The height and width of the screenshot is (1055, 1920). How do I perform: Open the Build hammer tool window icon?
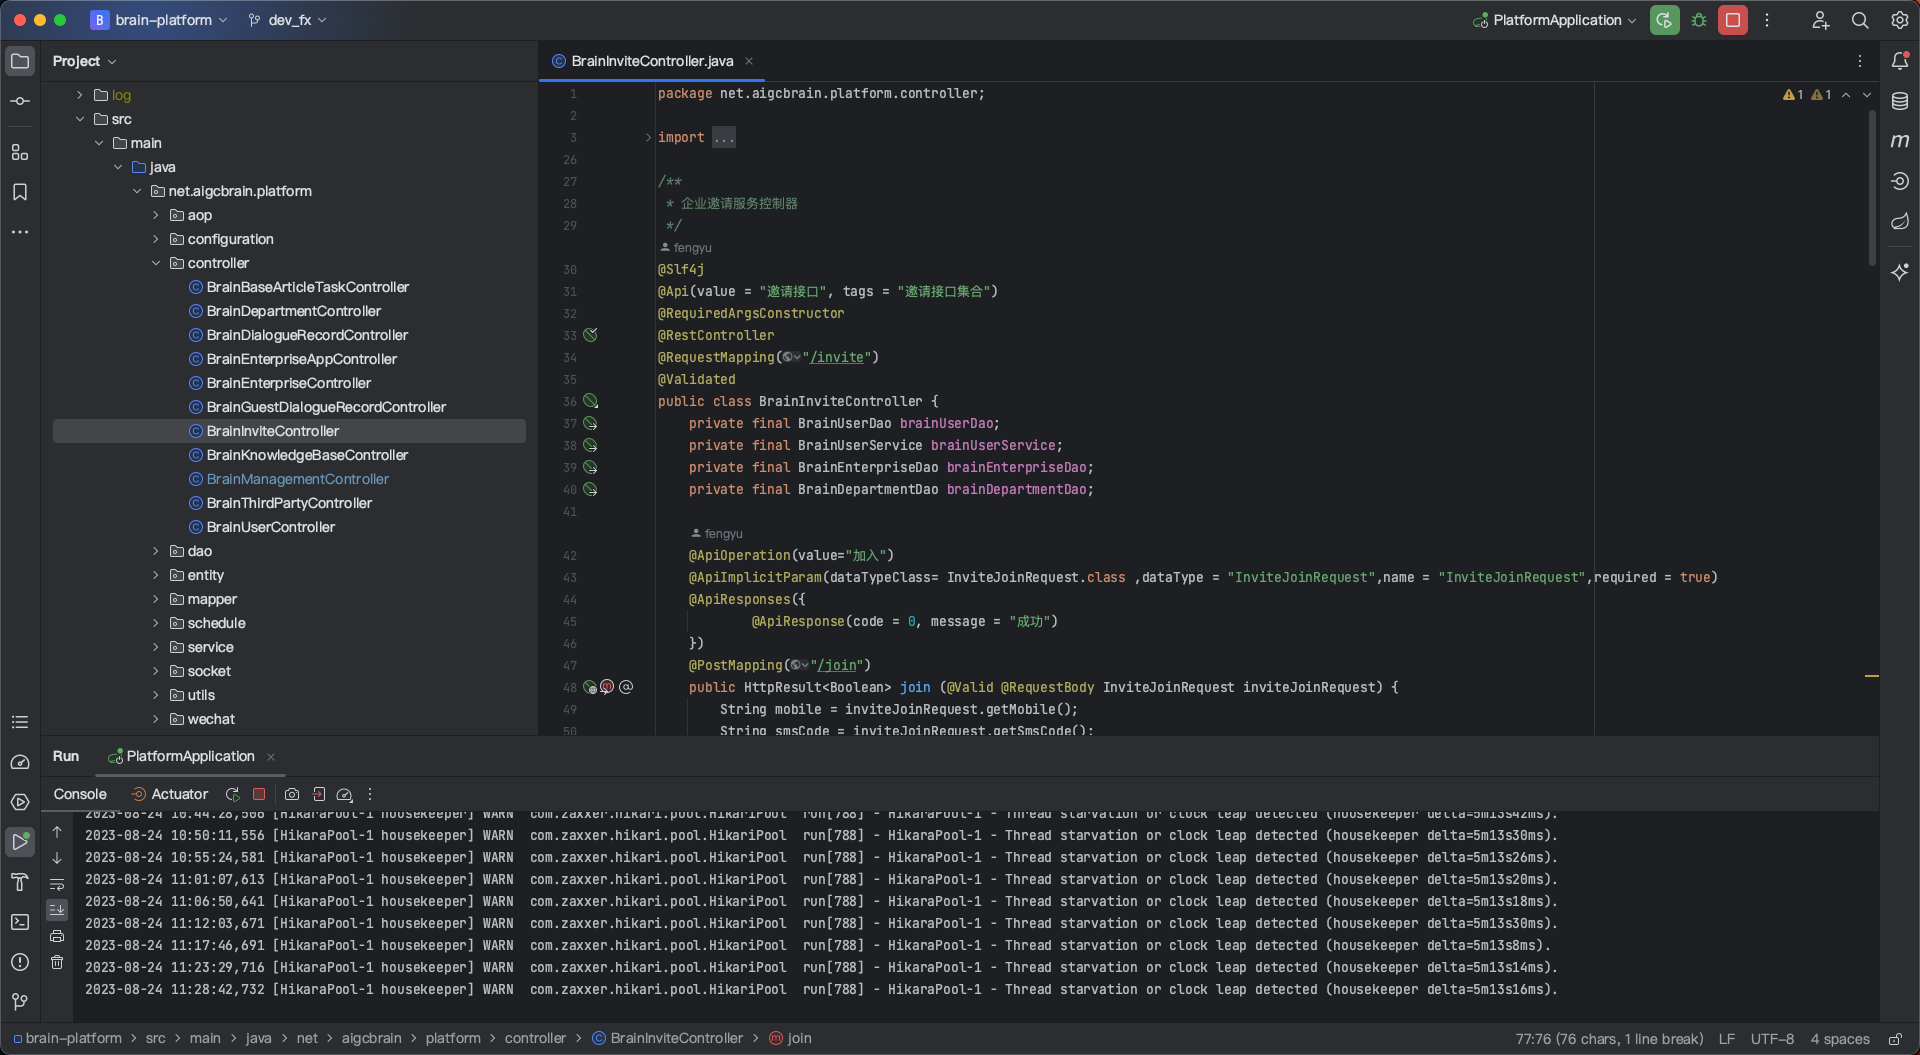click(20, 882)
